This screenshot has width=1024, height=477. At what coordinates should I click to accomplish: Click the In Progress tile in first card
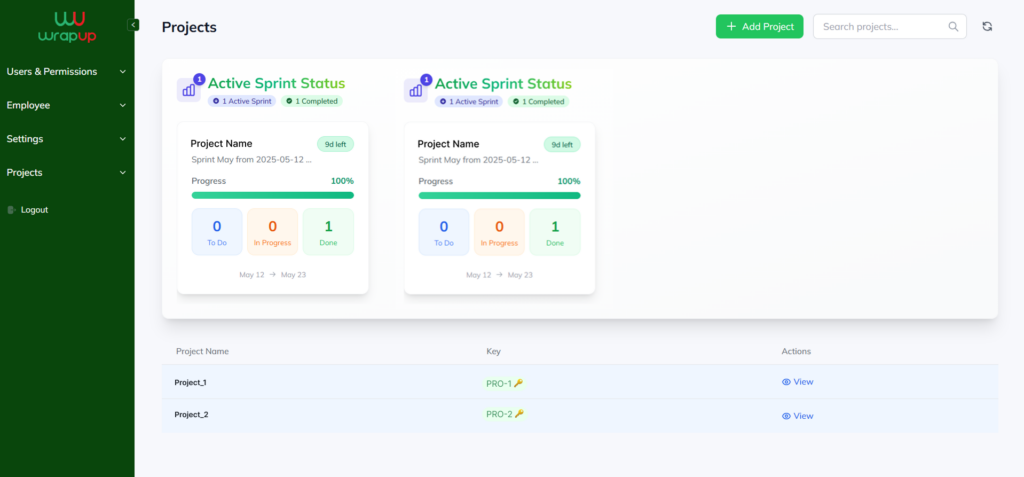pyautogui.click(x=272, y=232)
